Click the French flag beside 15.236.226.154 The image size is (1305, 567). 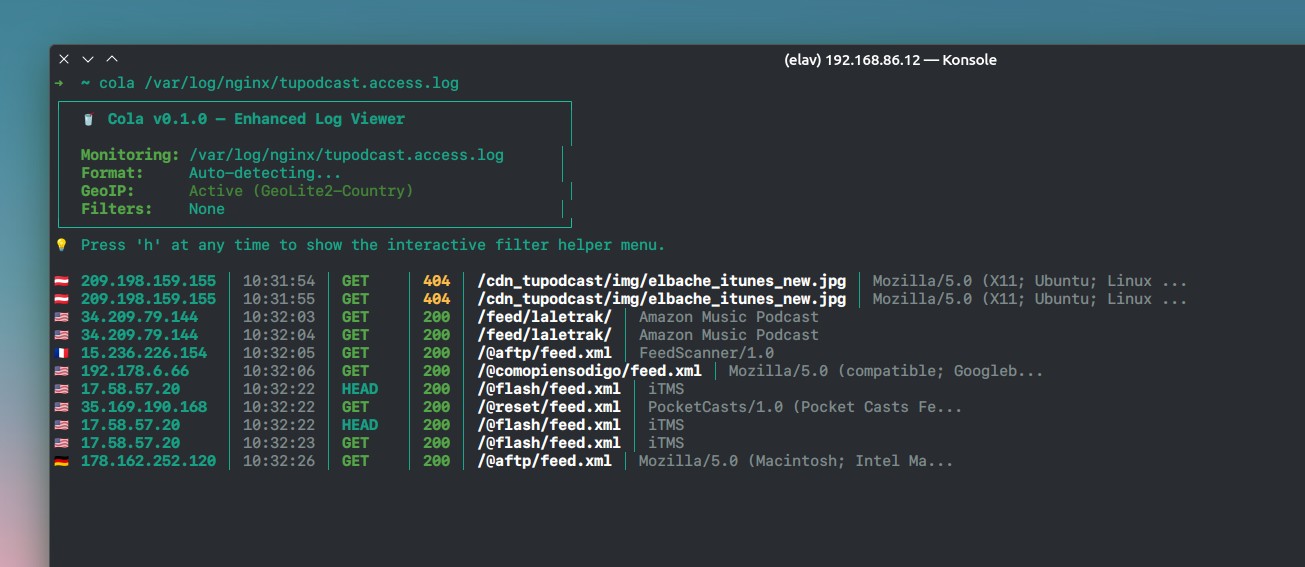coord(62,353)
